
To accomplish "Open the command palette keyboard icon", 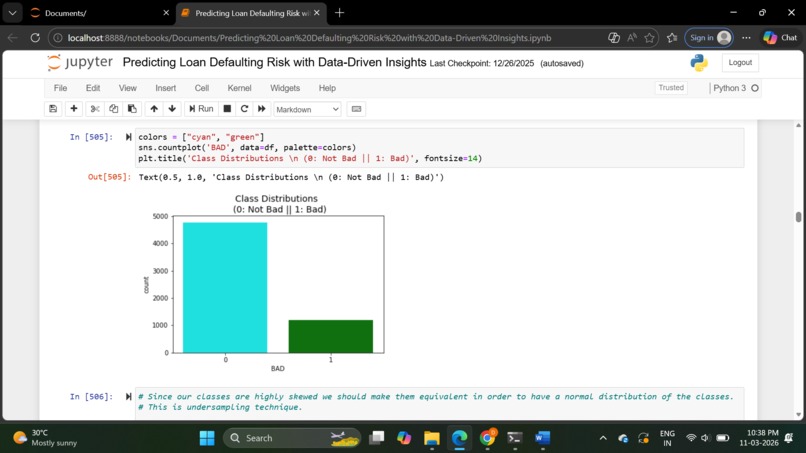I will point(356,109).
